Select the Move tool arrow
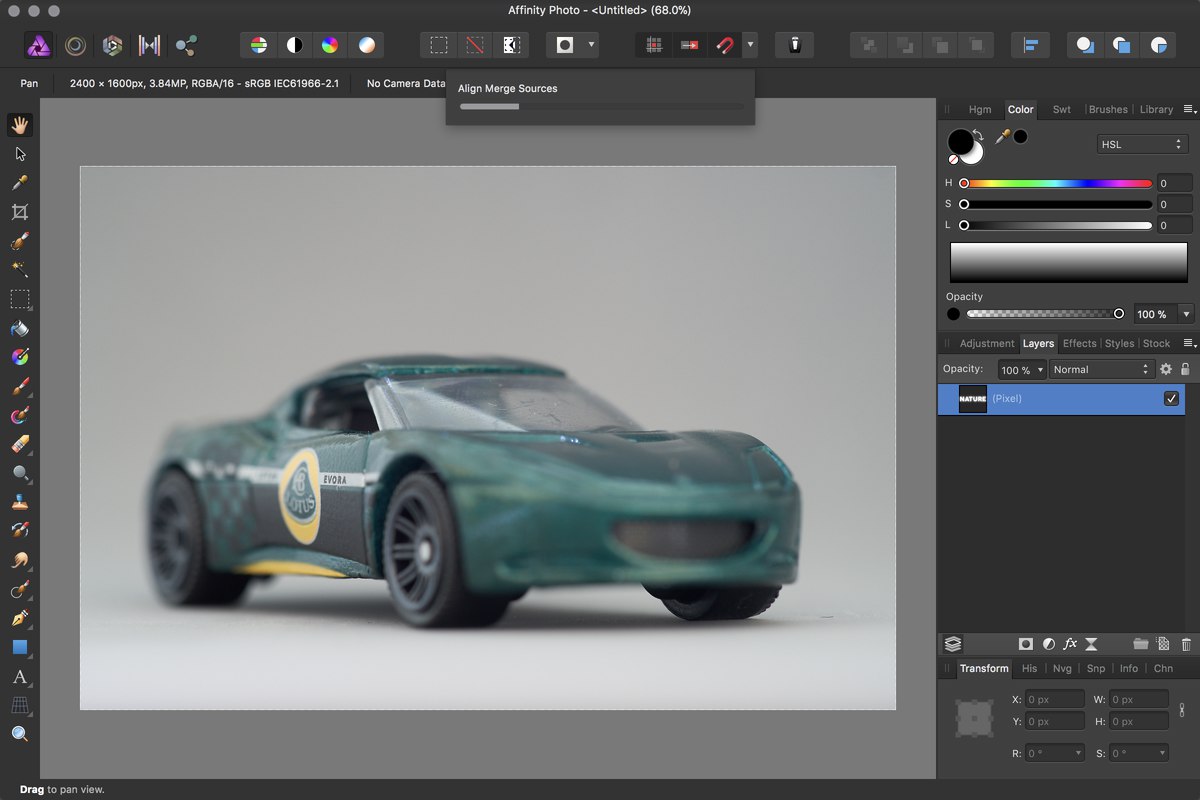This screenshot has width=1200, height=800. tap(20, 154)
